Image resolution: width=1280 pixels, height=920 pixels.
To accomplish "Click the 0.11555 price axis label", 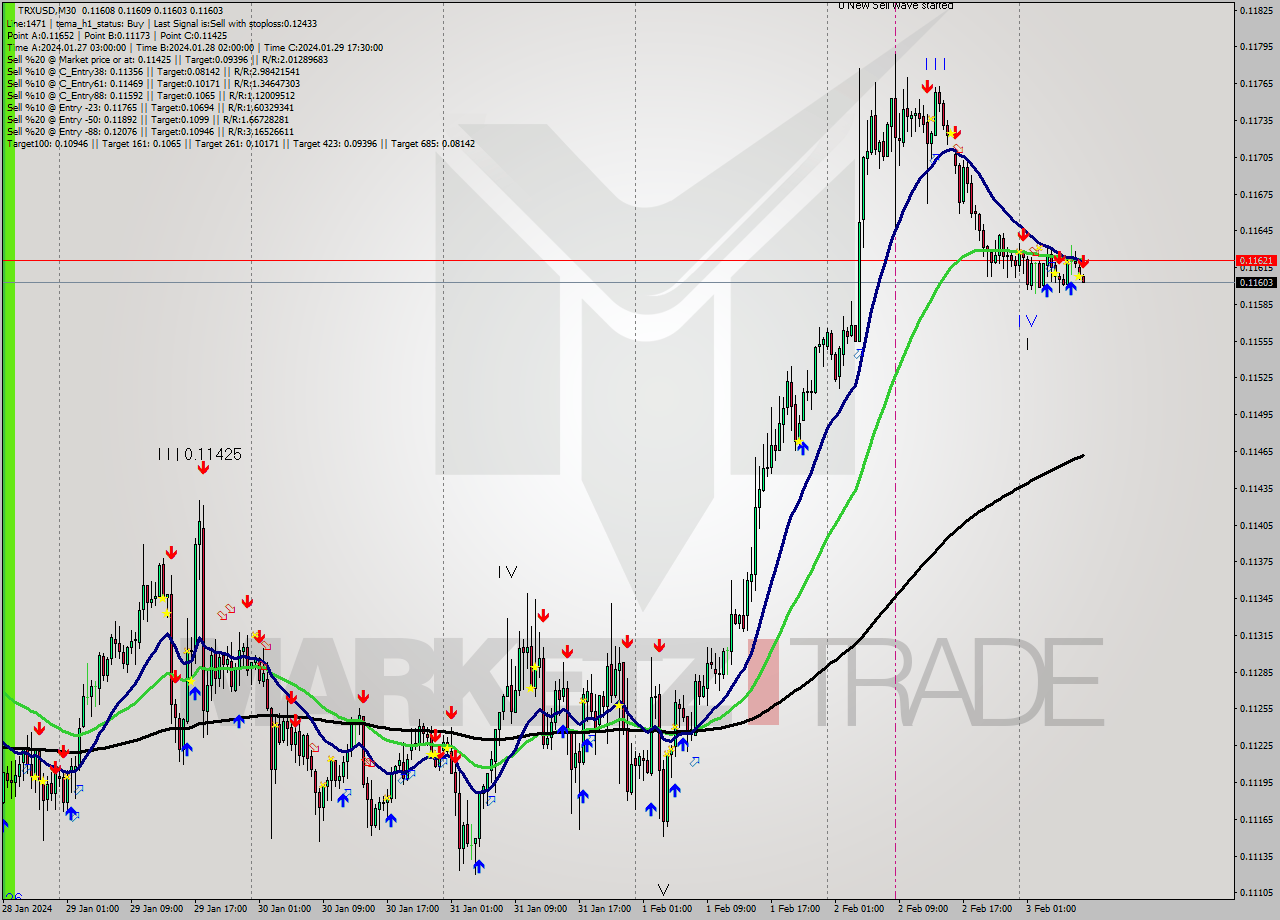I will pyautogui.click(x=1255, y=341).
